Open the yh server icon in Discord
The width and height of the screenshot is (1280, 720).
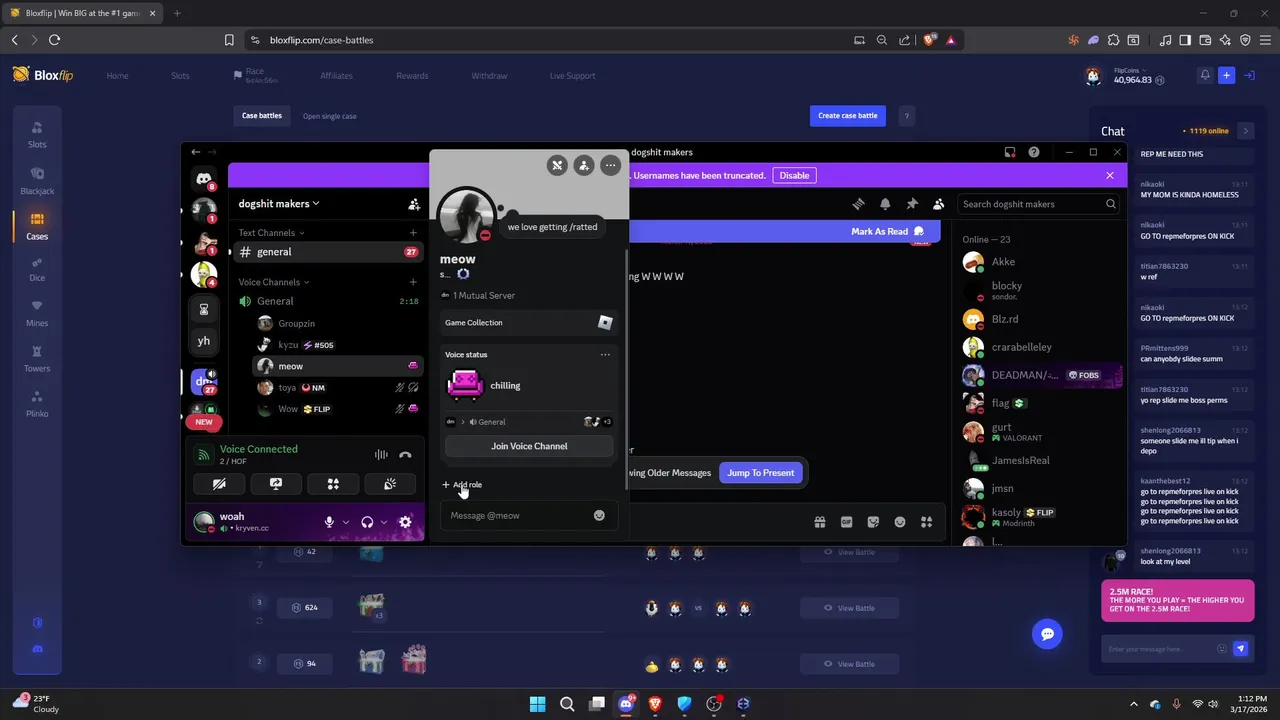point(204,341)
